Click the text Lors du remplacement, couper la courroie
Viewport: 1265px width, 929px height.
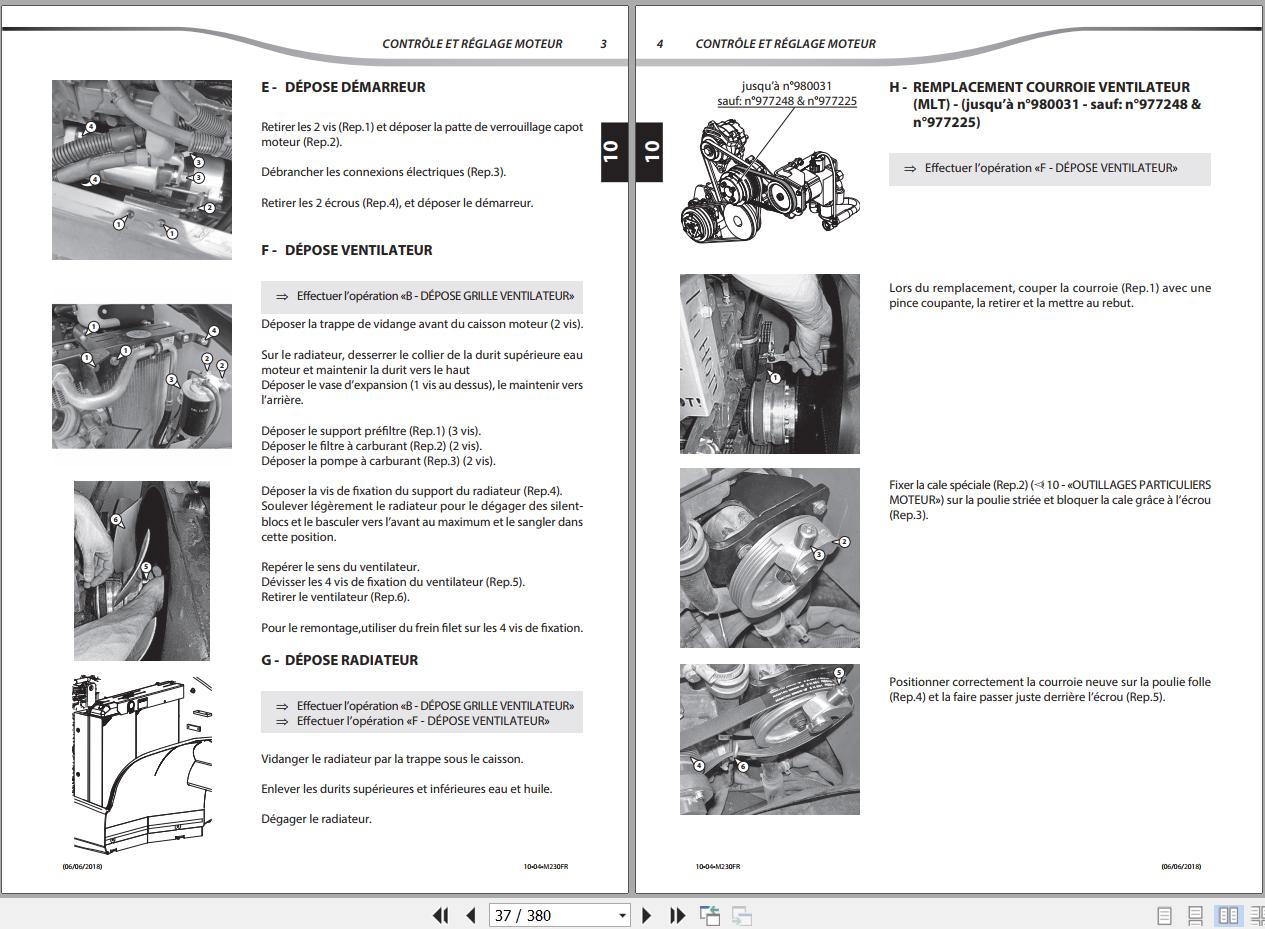1050,296
